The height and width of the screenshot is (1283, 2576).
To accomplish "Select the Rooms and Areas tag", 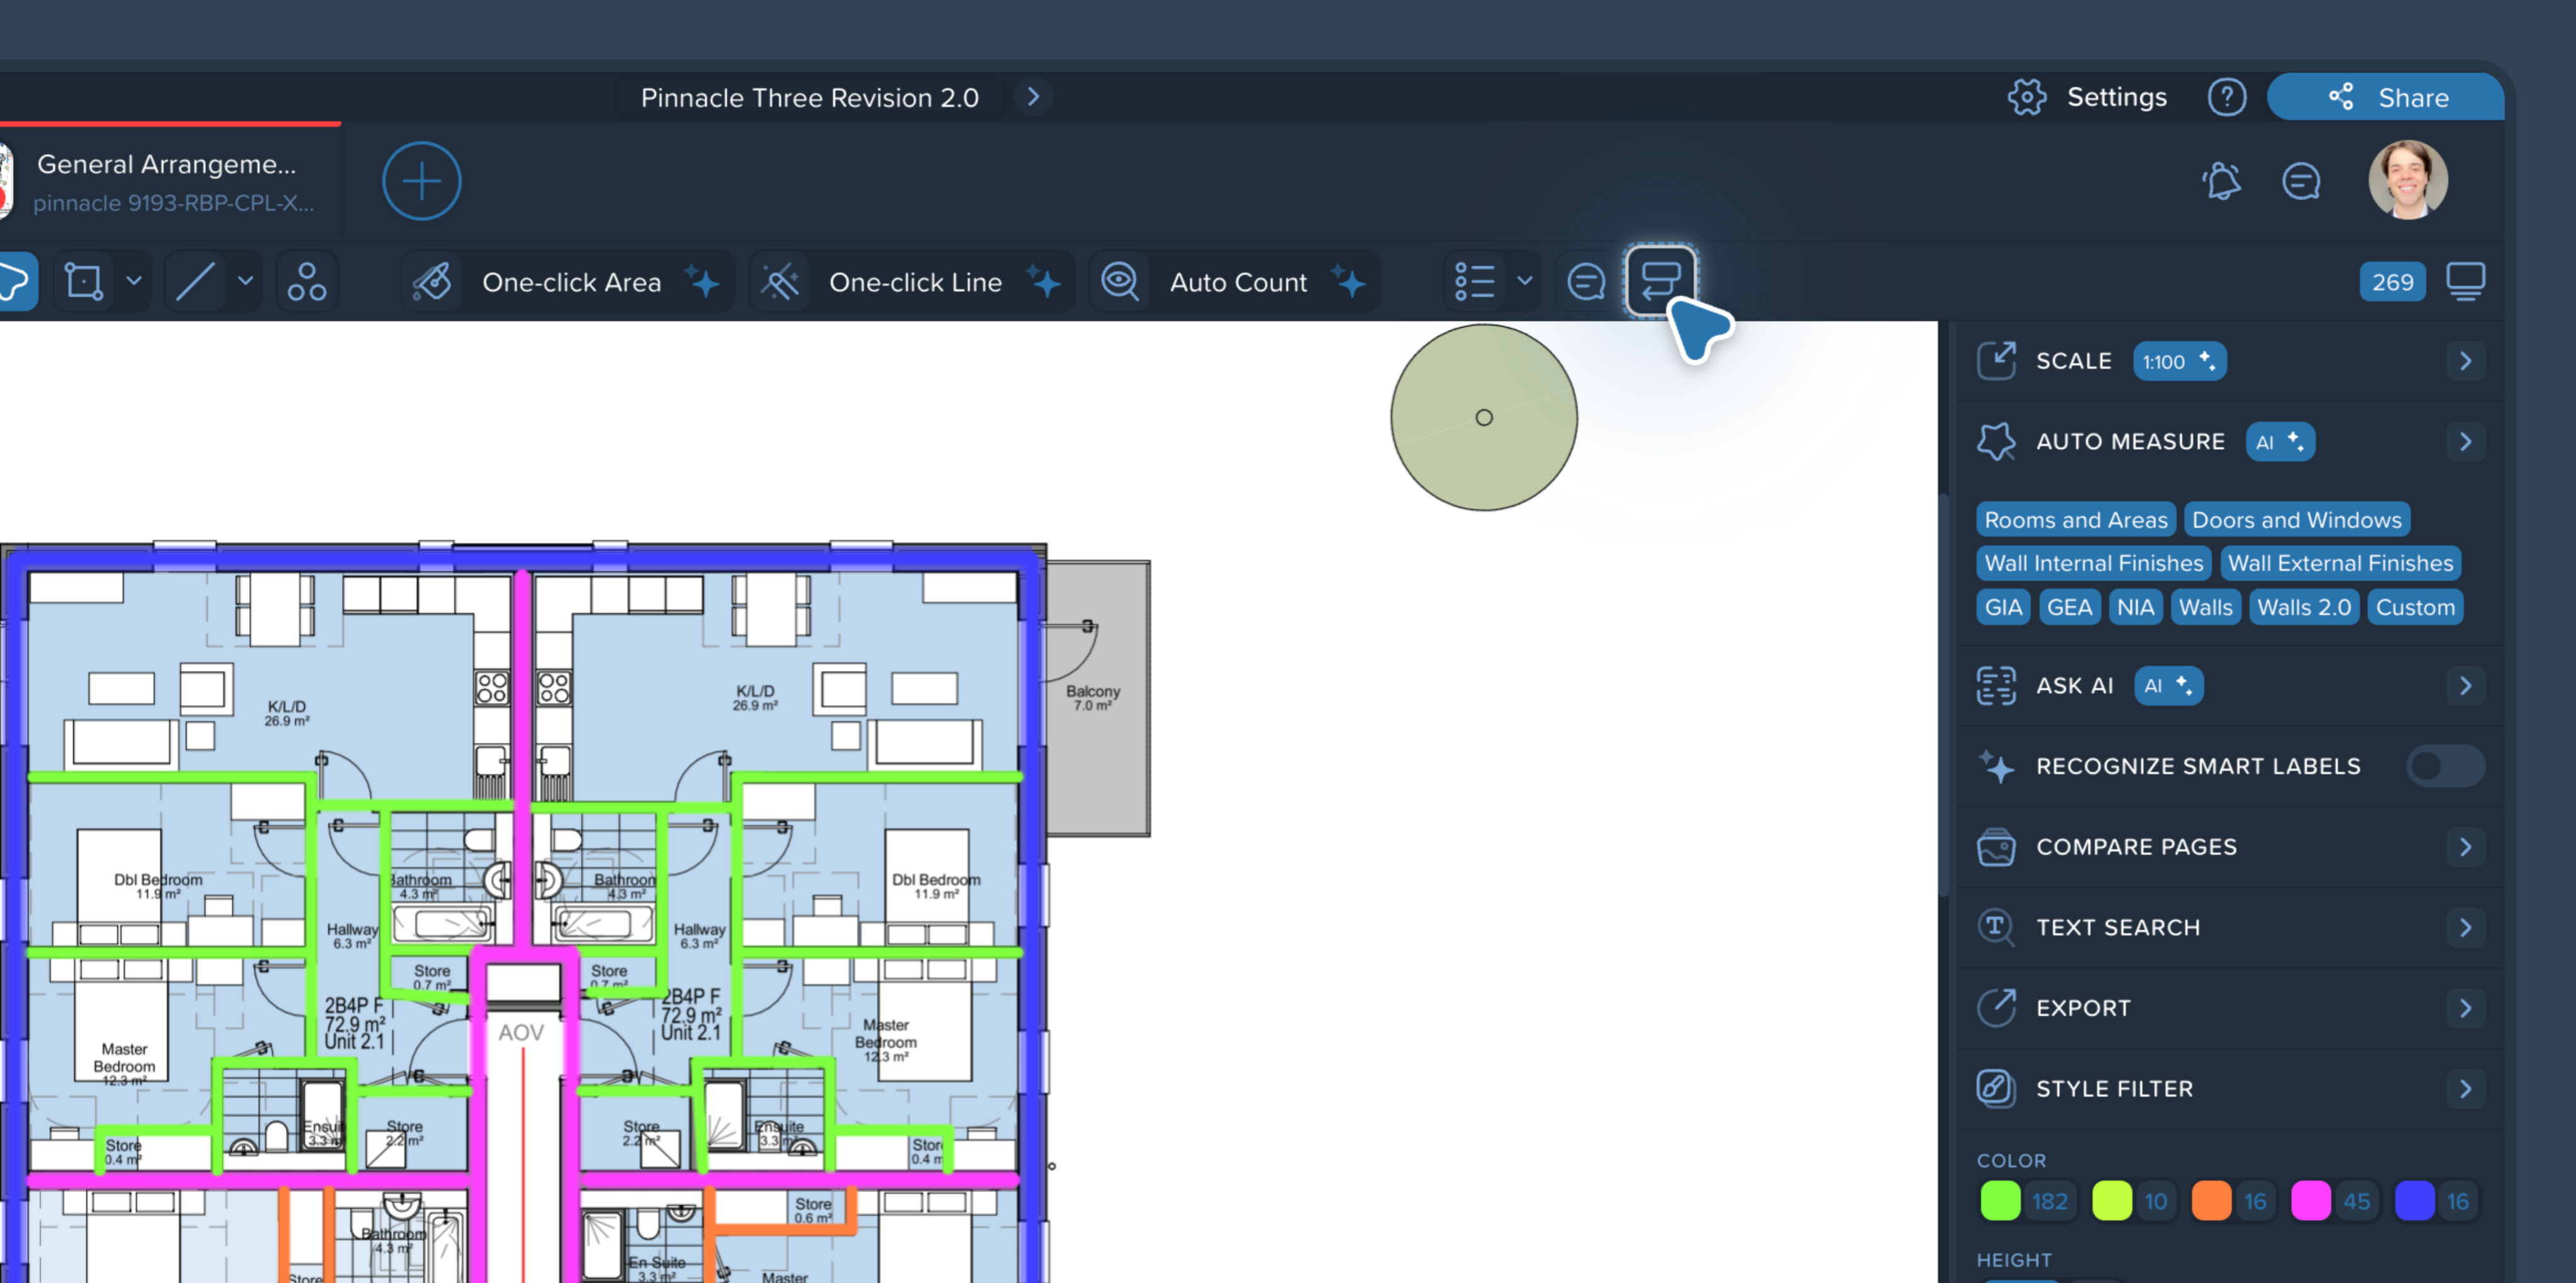I will (2075, 520).
